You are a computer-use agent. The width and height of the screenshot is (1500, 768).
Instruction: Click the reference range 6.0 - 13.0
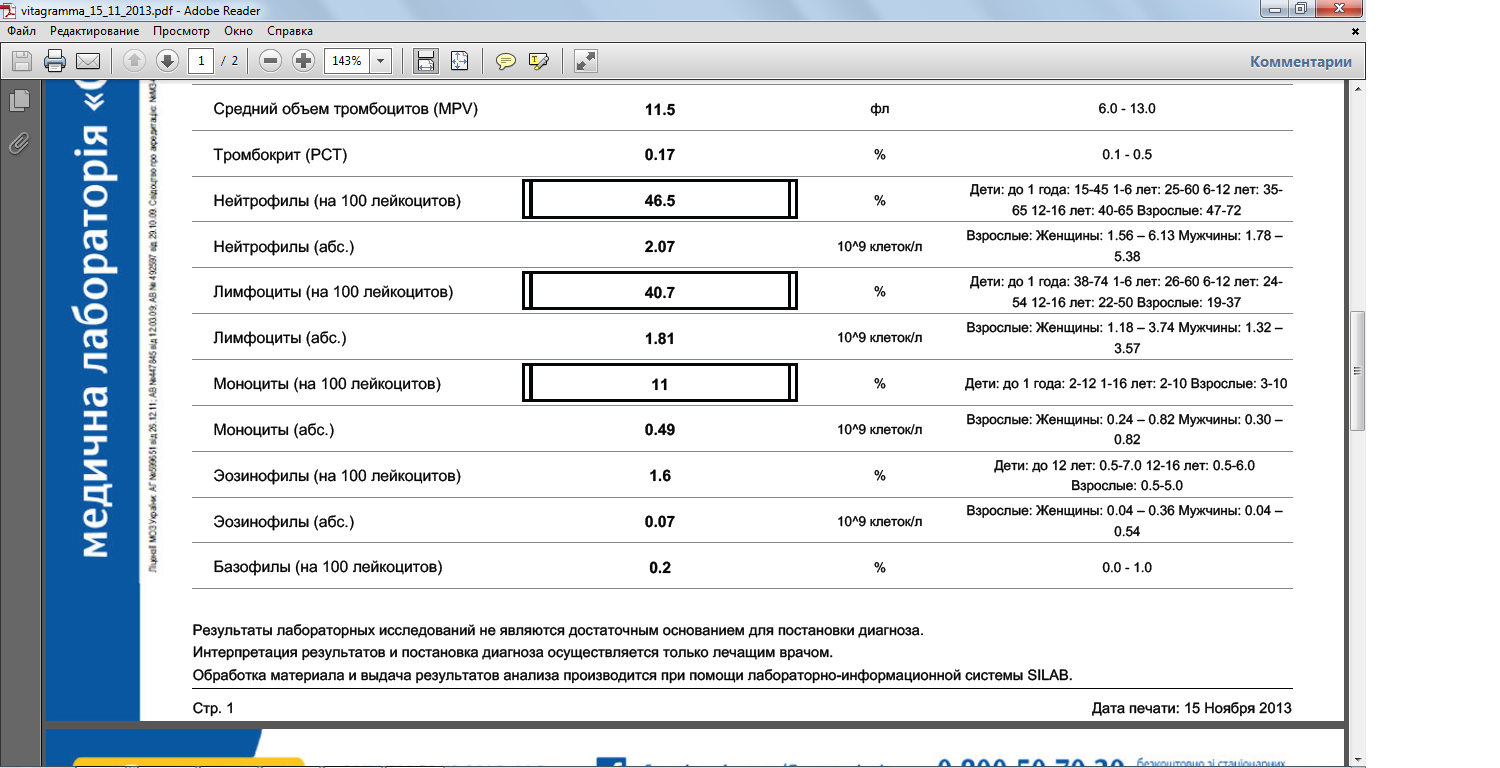[1126, 108]
